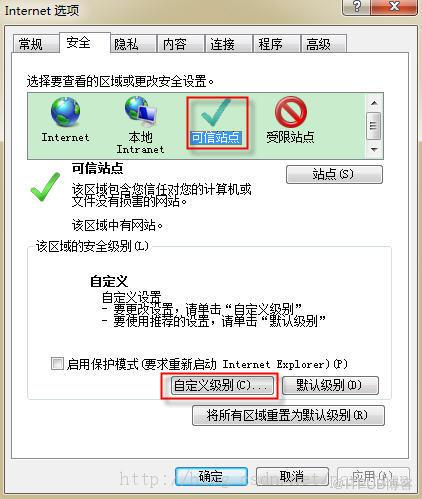Viewport: 422px width, 499px height.
Task: Click the large green checkmark beside 可信站点 description
Action: coord(45,187)
